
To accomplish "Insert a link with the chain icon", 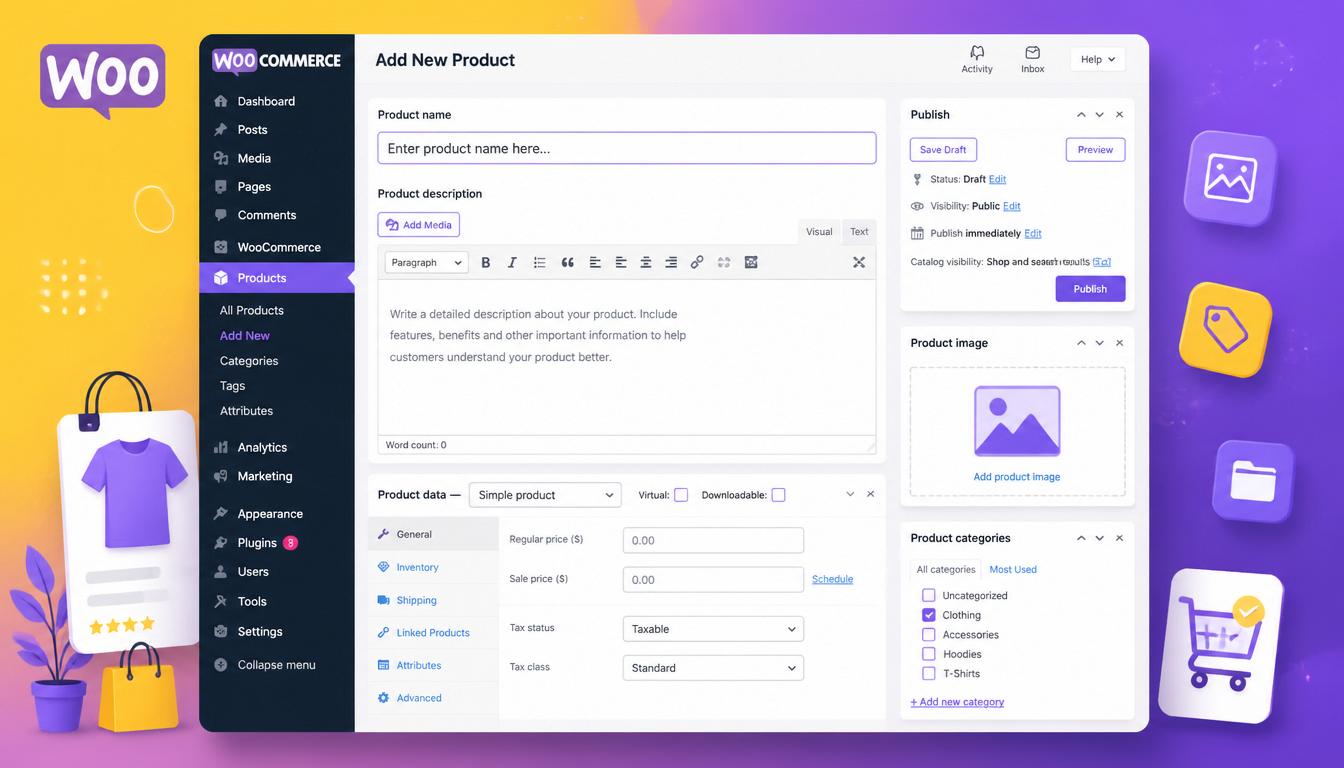I will (697, 262).
